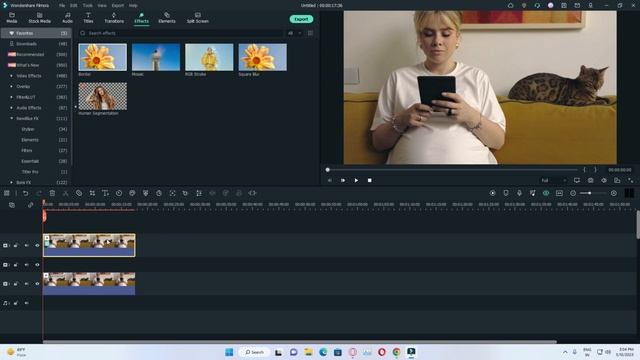Image resolution: width=640 pixels, height=360 pixels.
Task: Select the top timeline video clip
Action: click(x=89, y=245)
